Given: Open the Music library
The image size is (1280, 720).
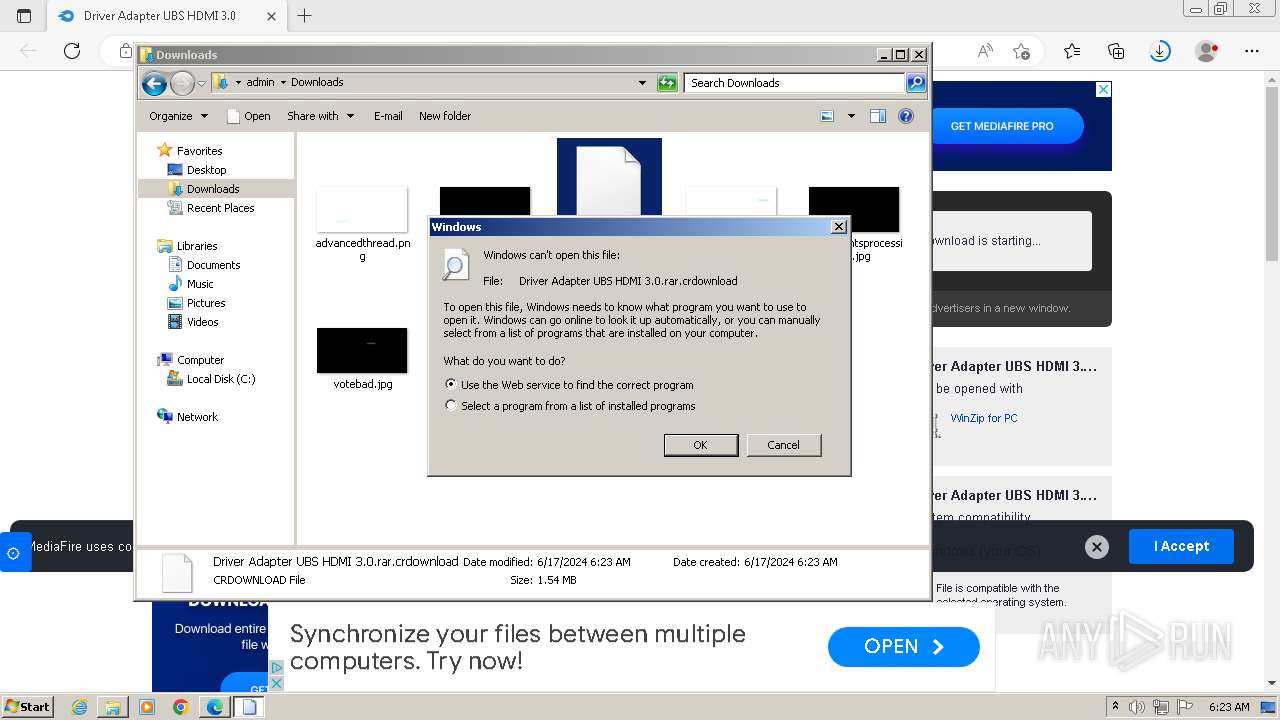Looking at the screenshot, I should point(200,284).
